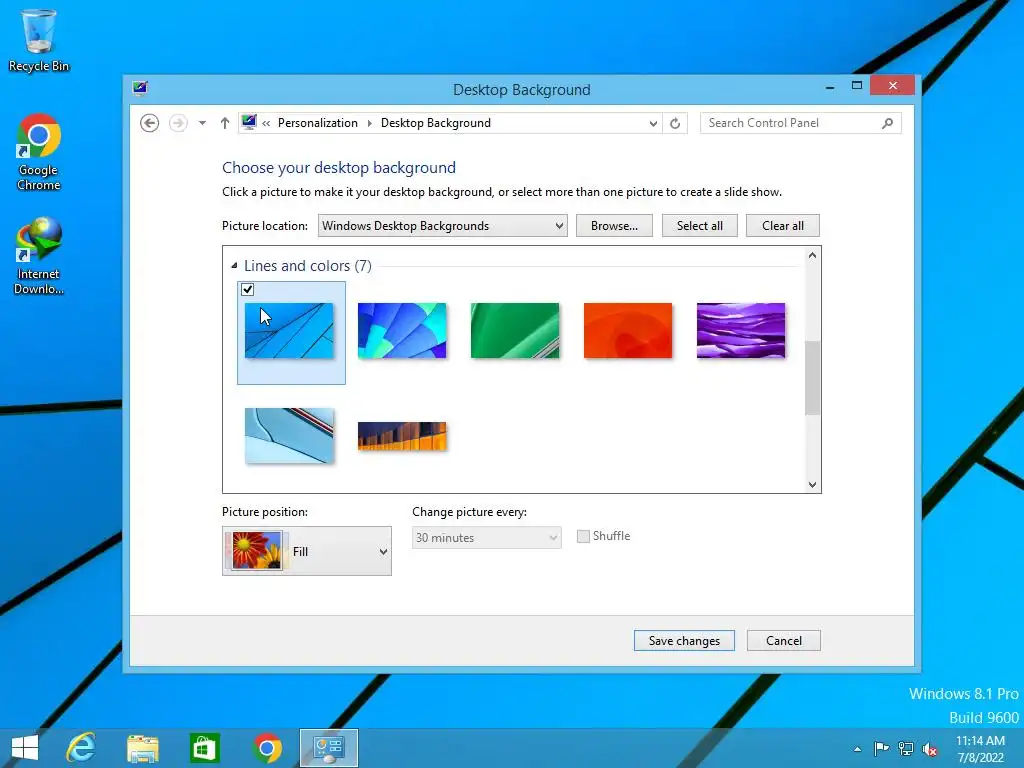Open the Recycle Bin desktop icon
The image size is (1024, 768).
point(39,40)
